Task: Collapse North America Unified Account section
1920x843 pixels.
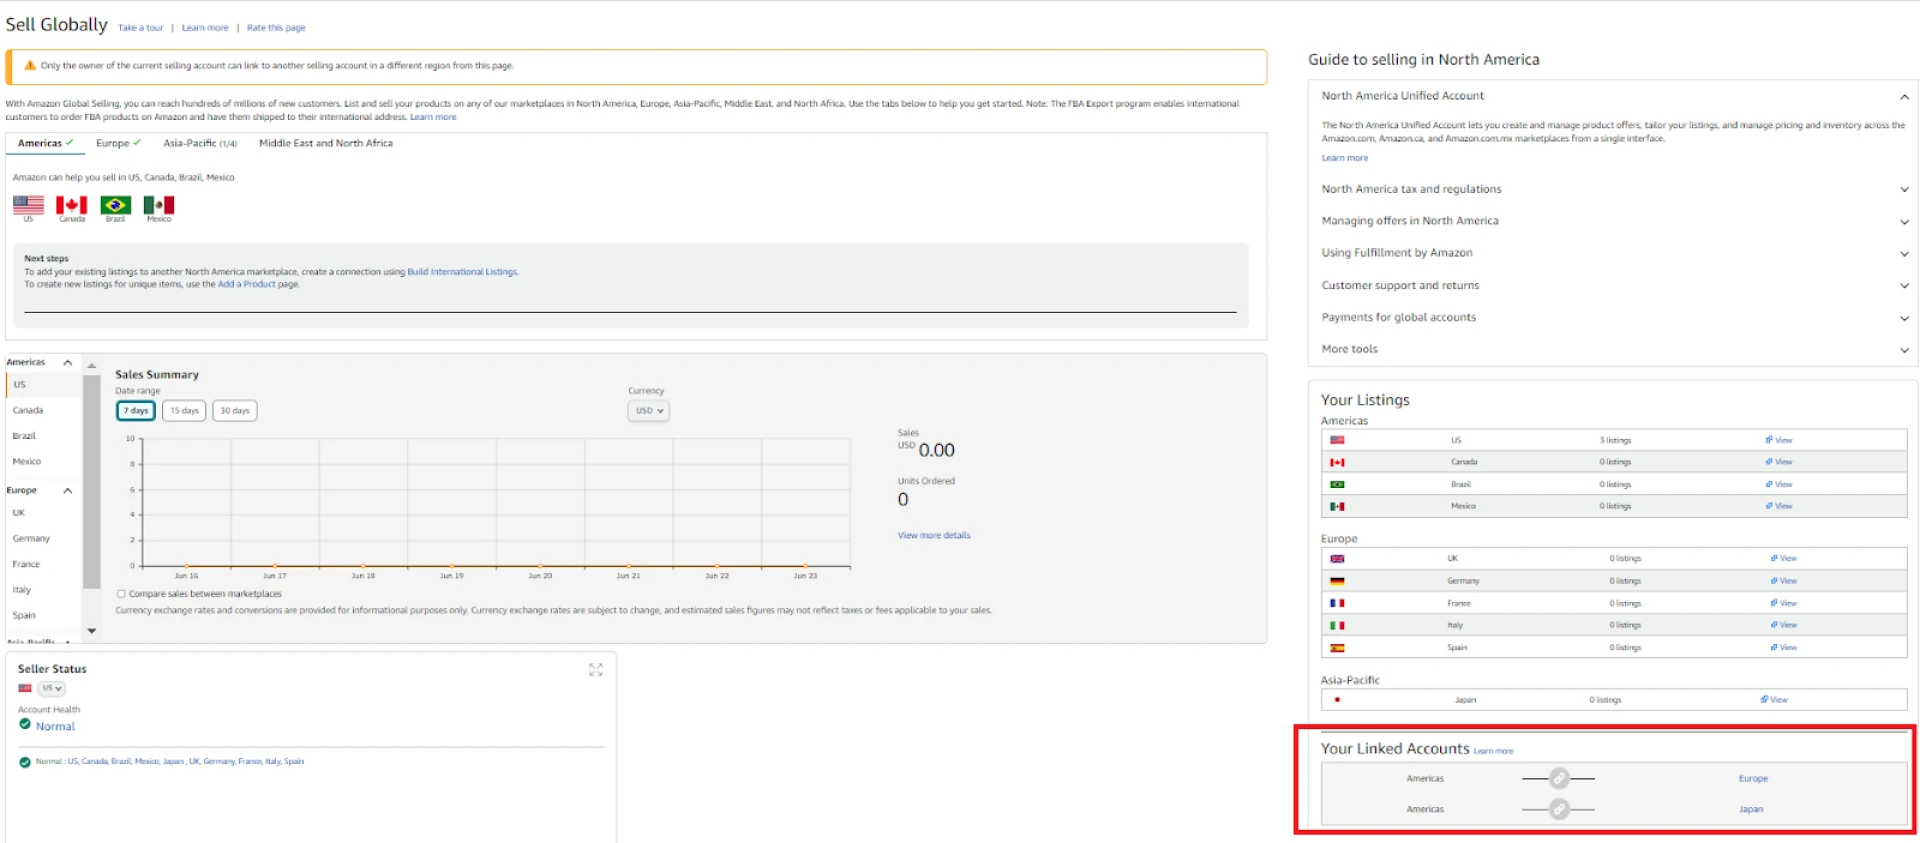Action: (x=1904, y=97)
